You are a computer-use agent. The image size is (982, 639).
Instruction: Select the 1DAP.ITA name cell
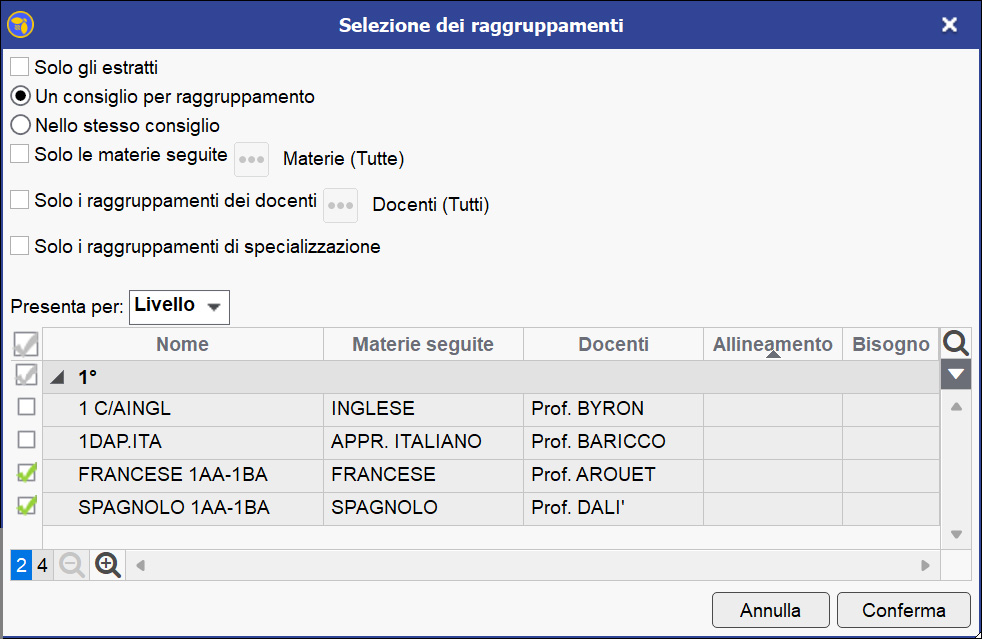point(183,442)
